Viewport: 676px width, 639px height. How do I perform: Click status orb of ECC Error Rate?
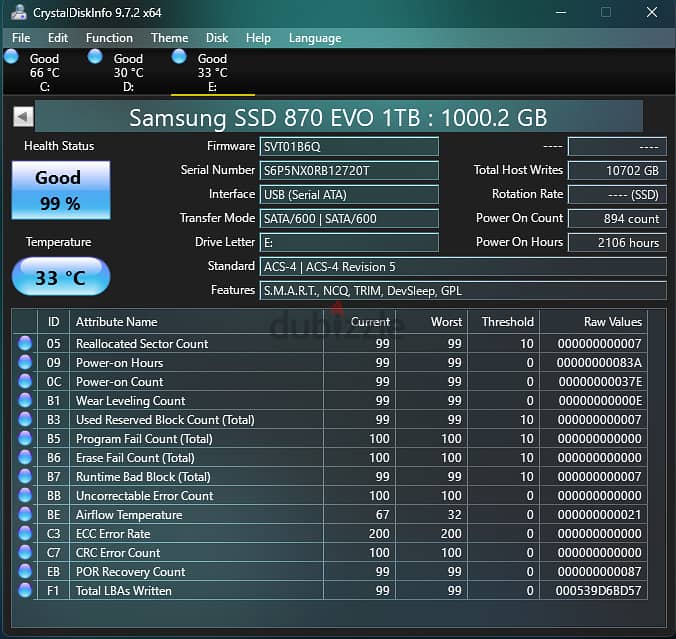[x=25, y=533]
